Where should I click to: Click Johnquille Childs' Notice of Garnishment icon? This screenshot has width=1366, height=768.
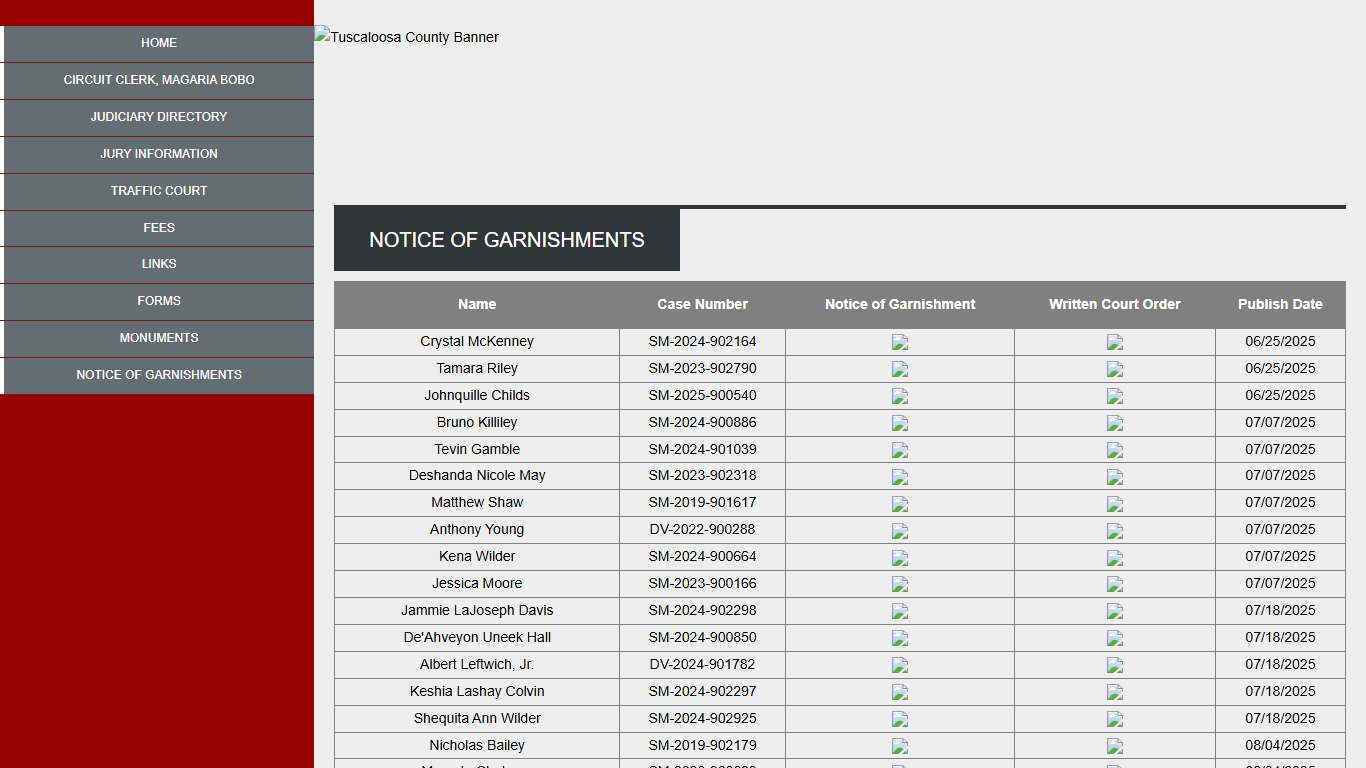(900, 396)
